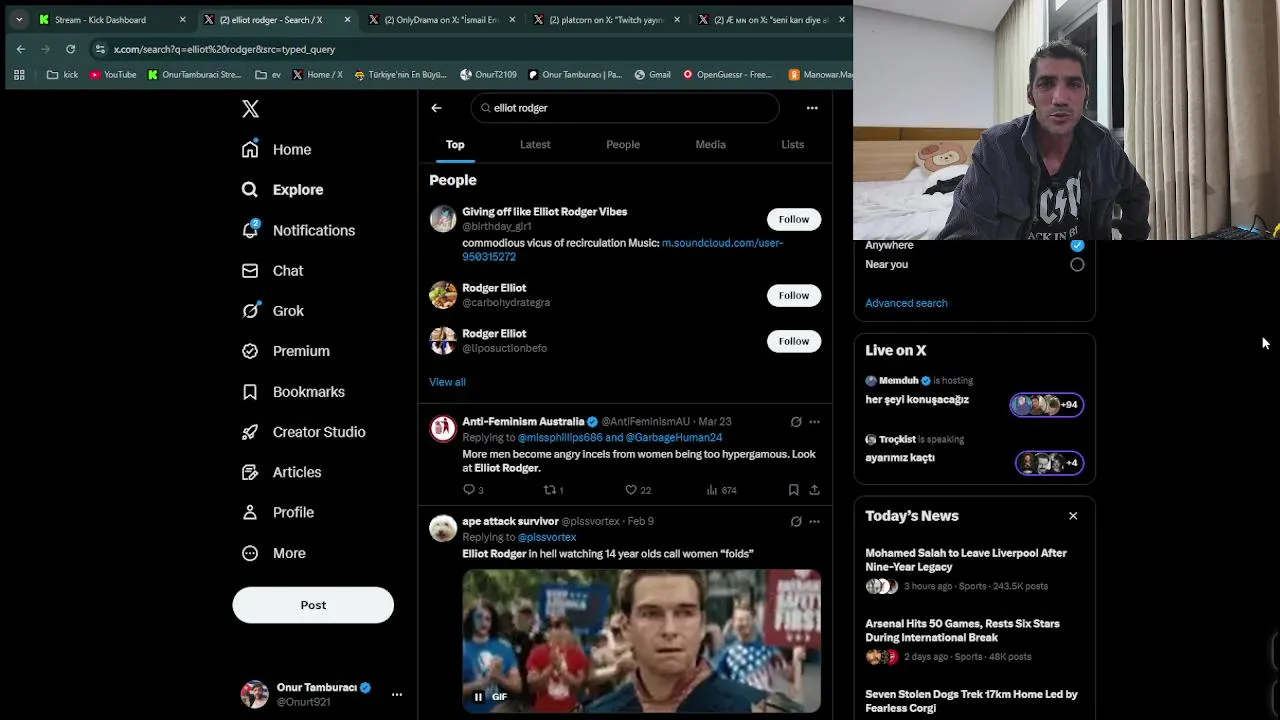This screenshot has width=1280, height=720.
Task: Switch to Top search tab
Action: [455, 145]
